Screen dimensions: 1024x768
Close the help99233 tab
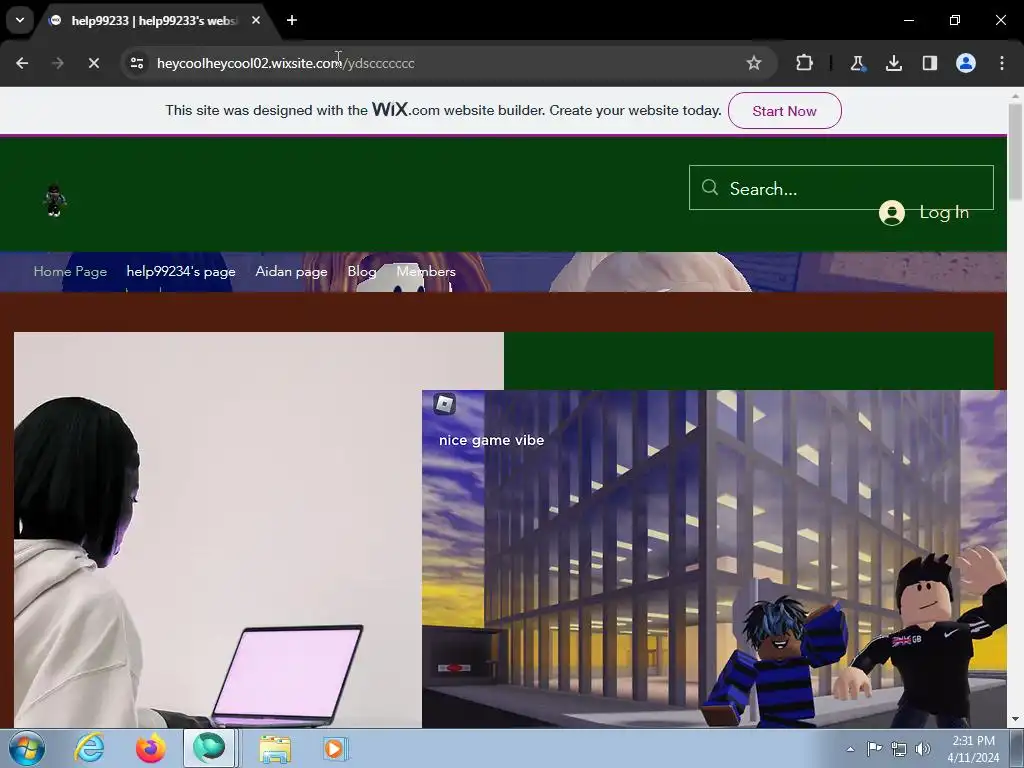(x=256, y=20)
